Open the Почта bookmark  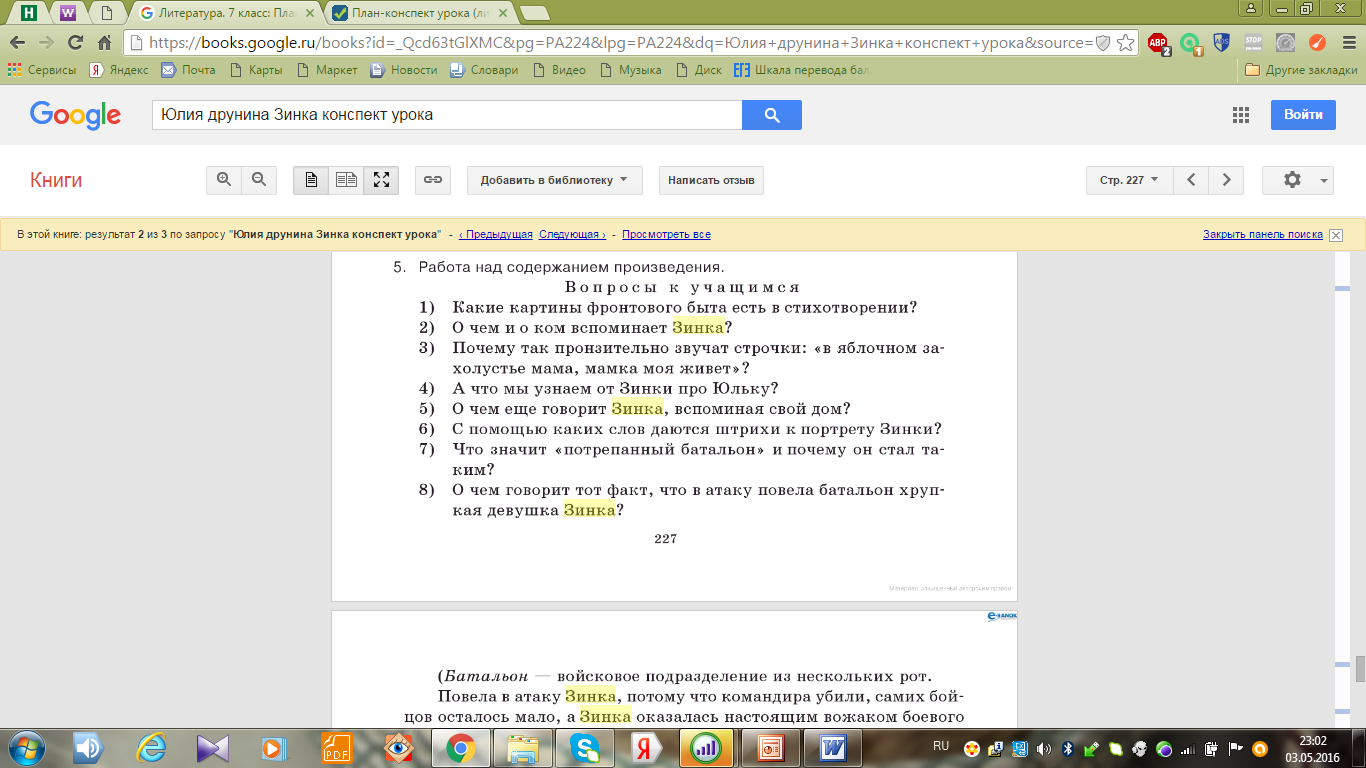[188, 70]
